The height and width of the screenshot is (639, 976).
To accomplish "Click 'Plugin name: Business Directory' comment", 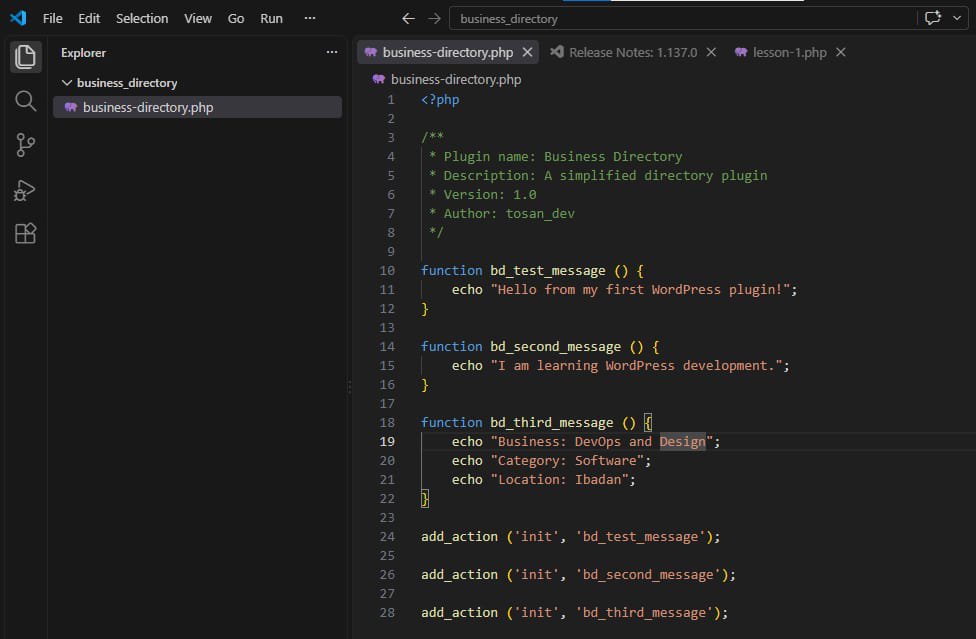I will coord(563,157).
